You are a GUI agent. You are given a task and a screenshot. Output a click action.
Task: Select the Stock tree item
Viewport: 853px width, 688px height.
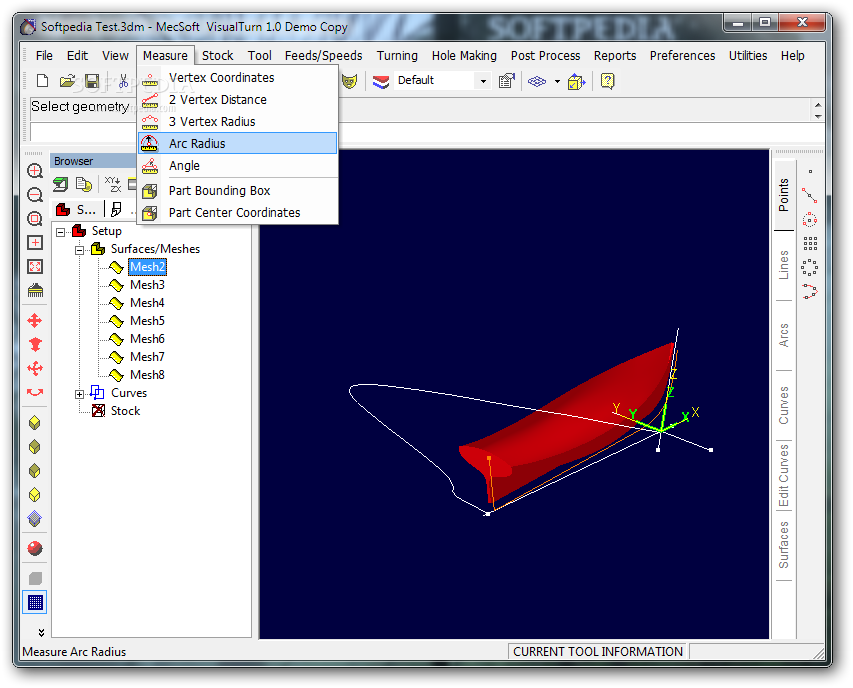point(125,411)
